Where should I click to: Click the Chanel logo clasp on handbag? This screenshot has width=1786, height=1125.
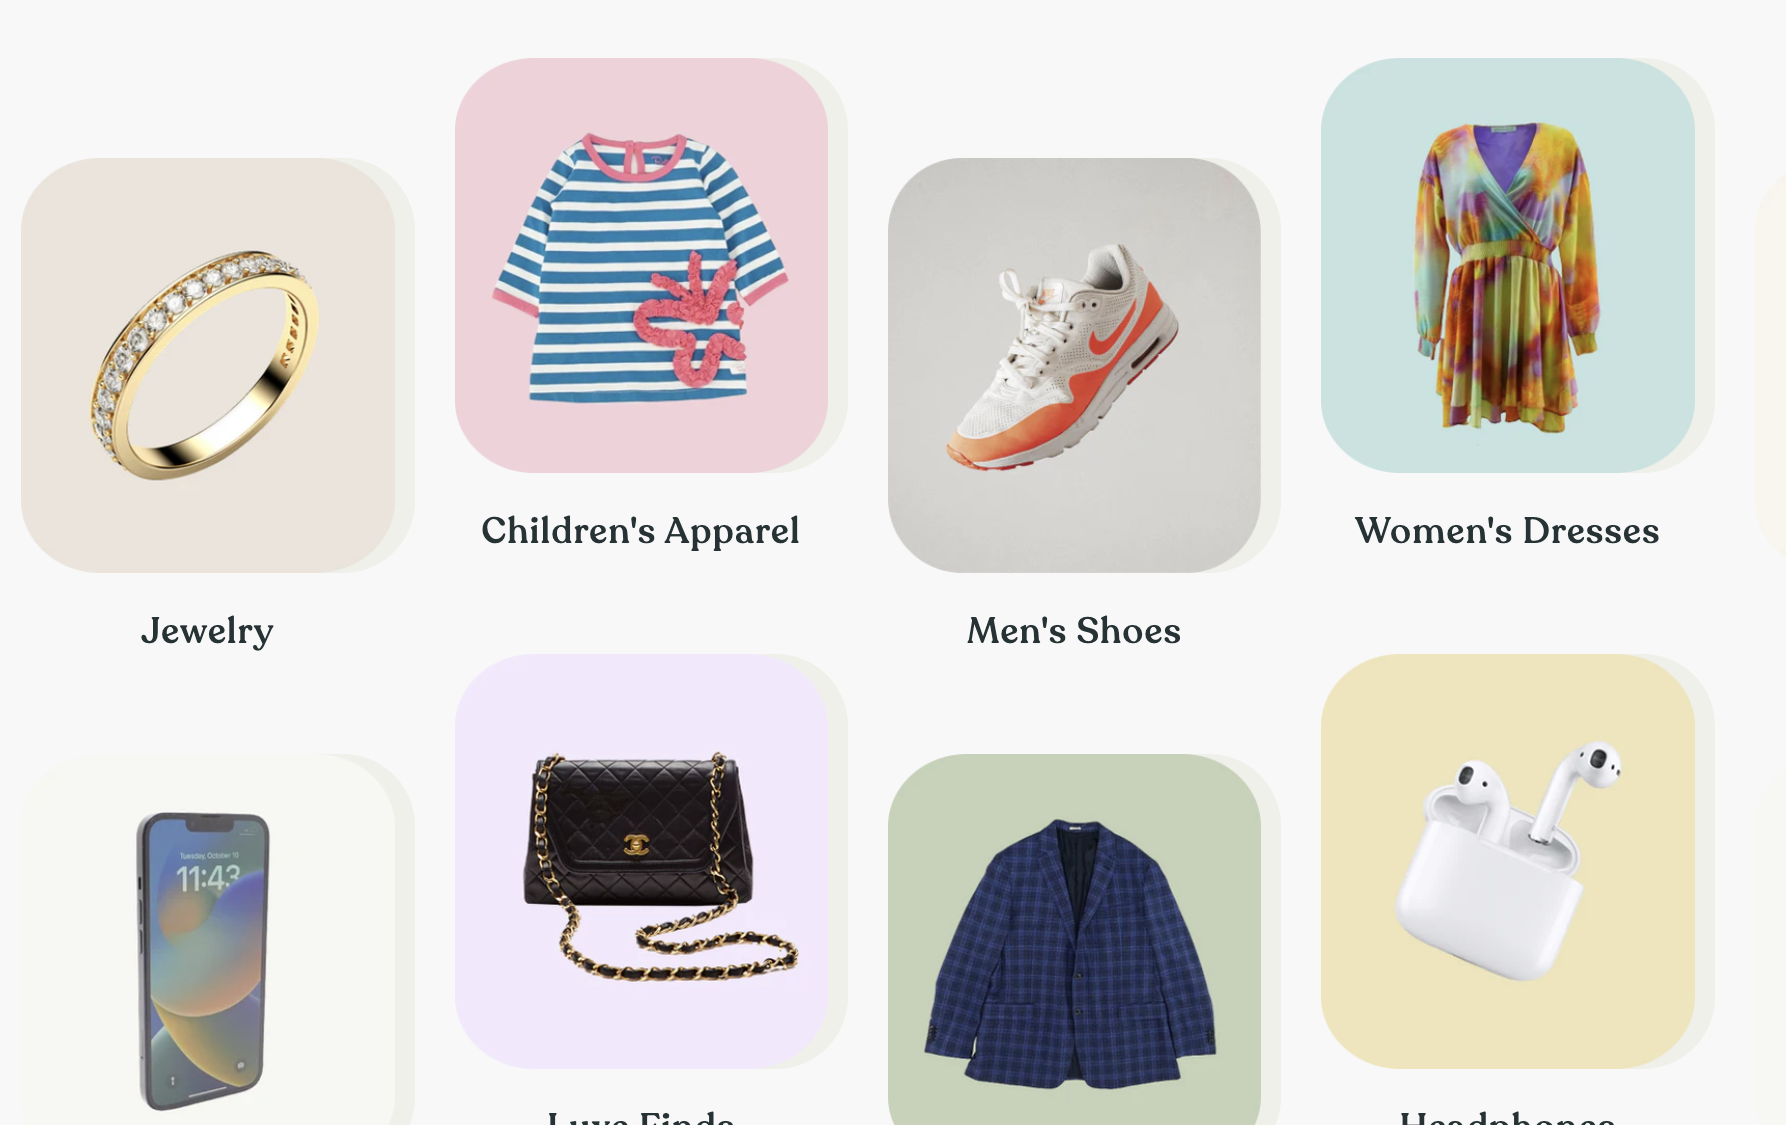[636, 844]
